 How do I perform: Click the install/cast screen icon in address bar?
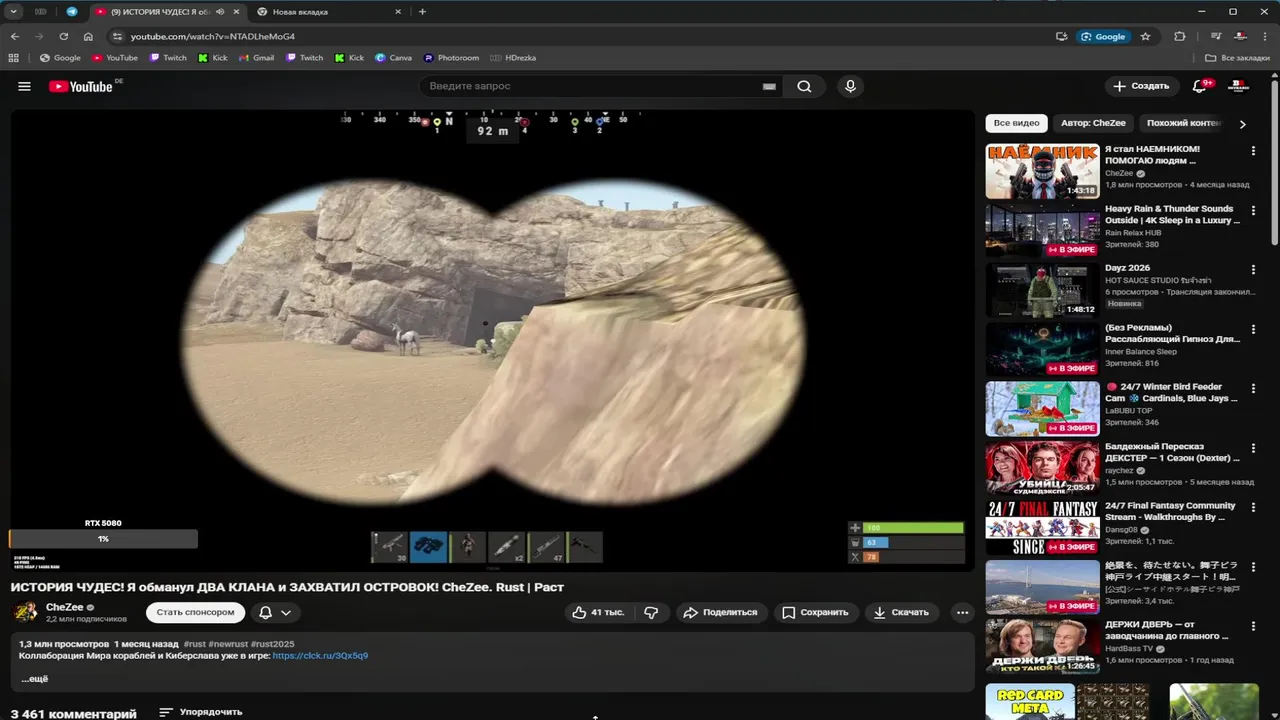1061,36
